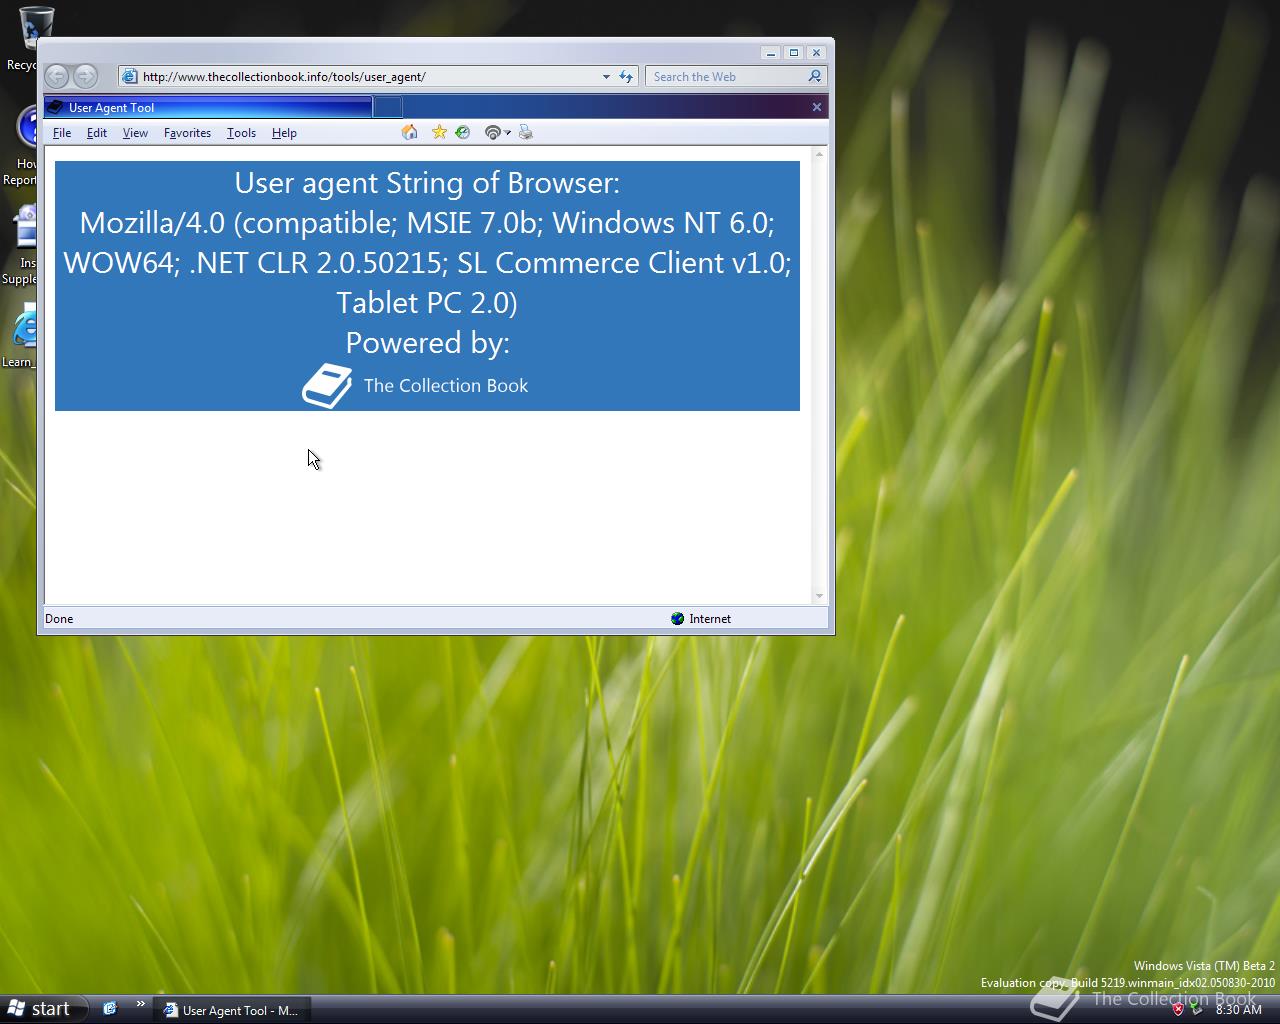
Task: Open the Home page icon
Action: tap(410, 132)
